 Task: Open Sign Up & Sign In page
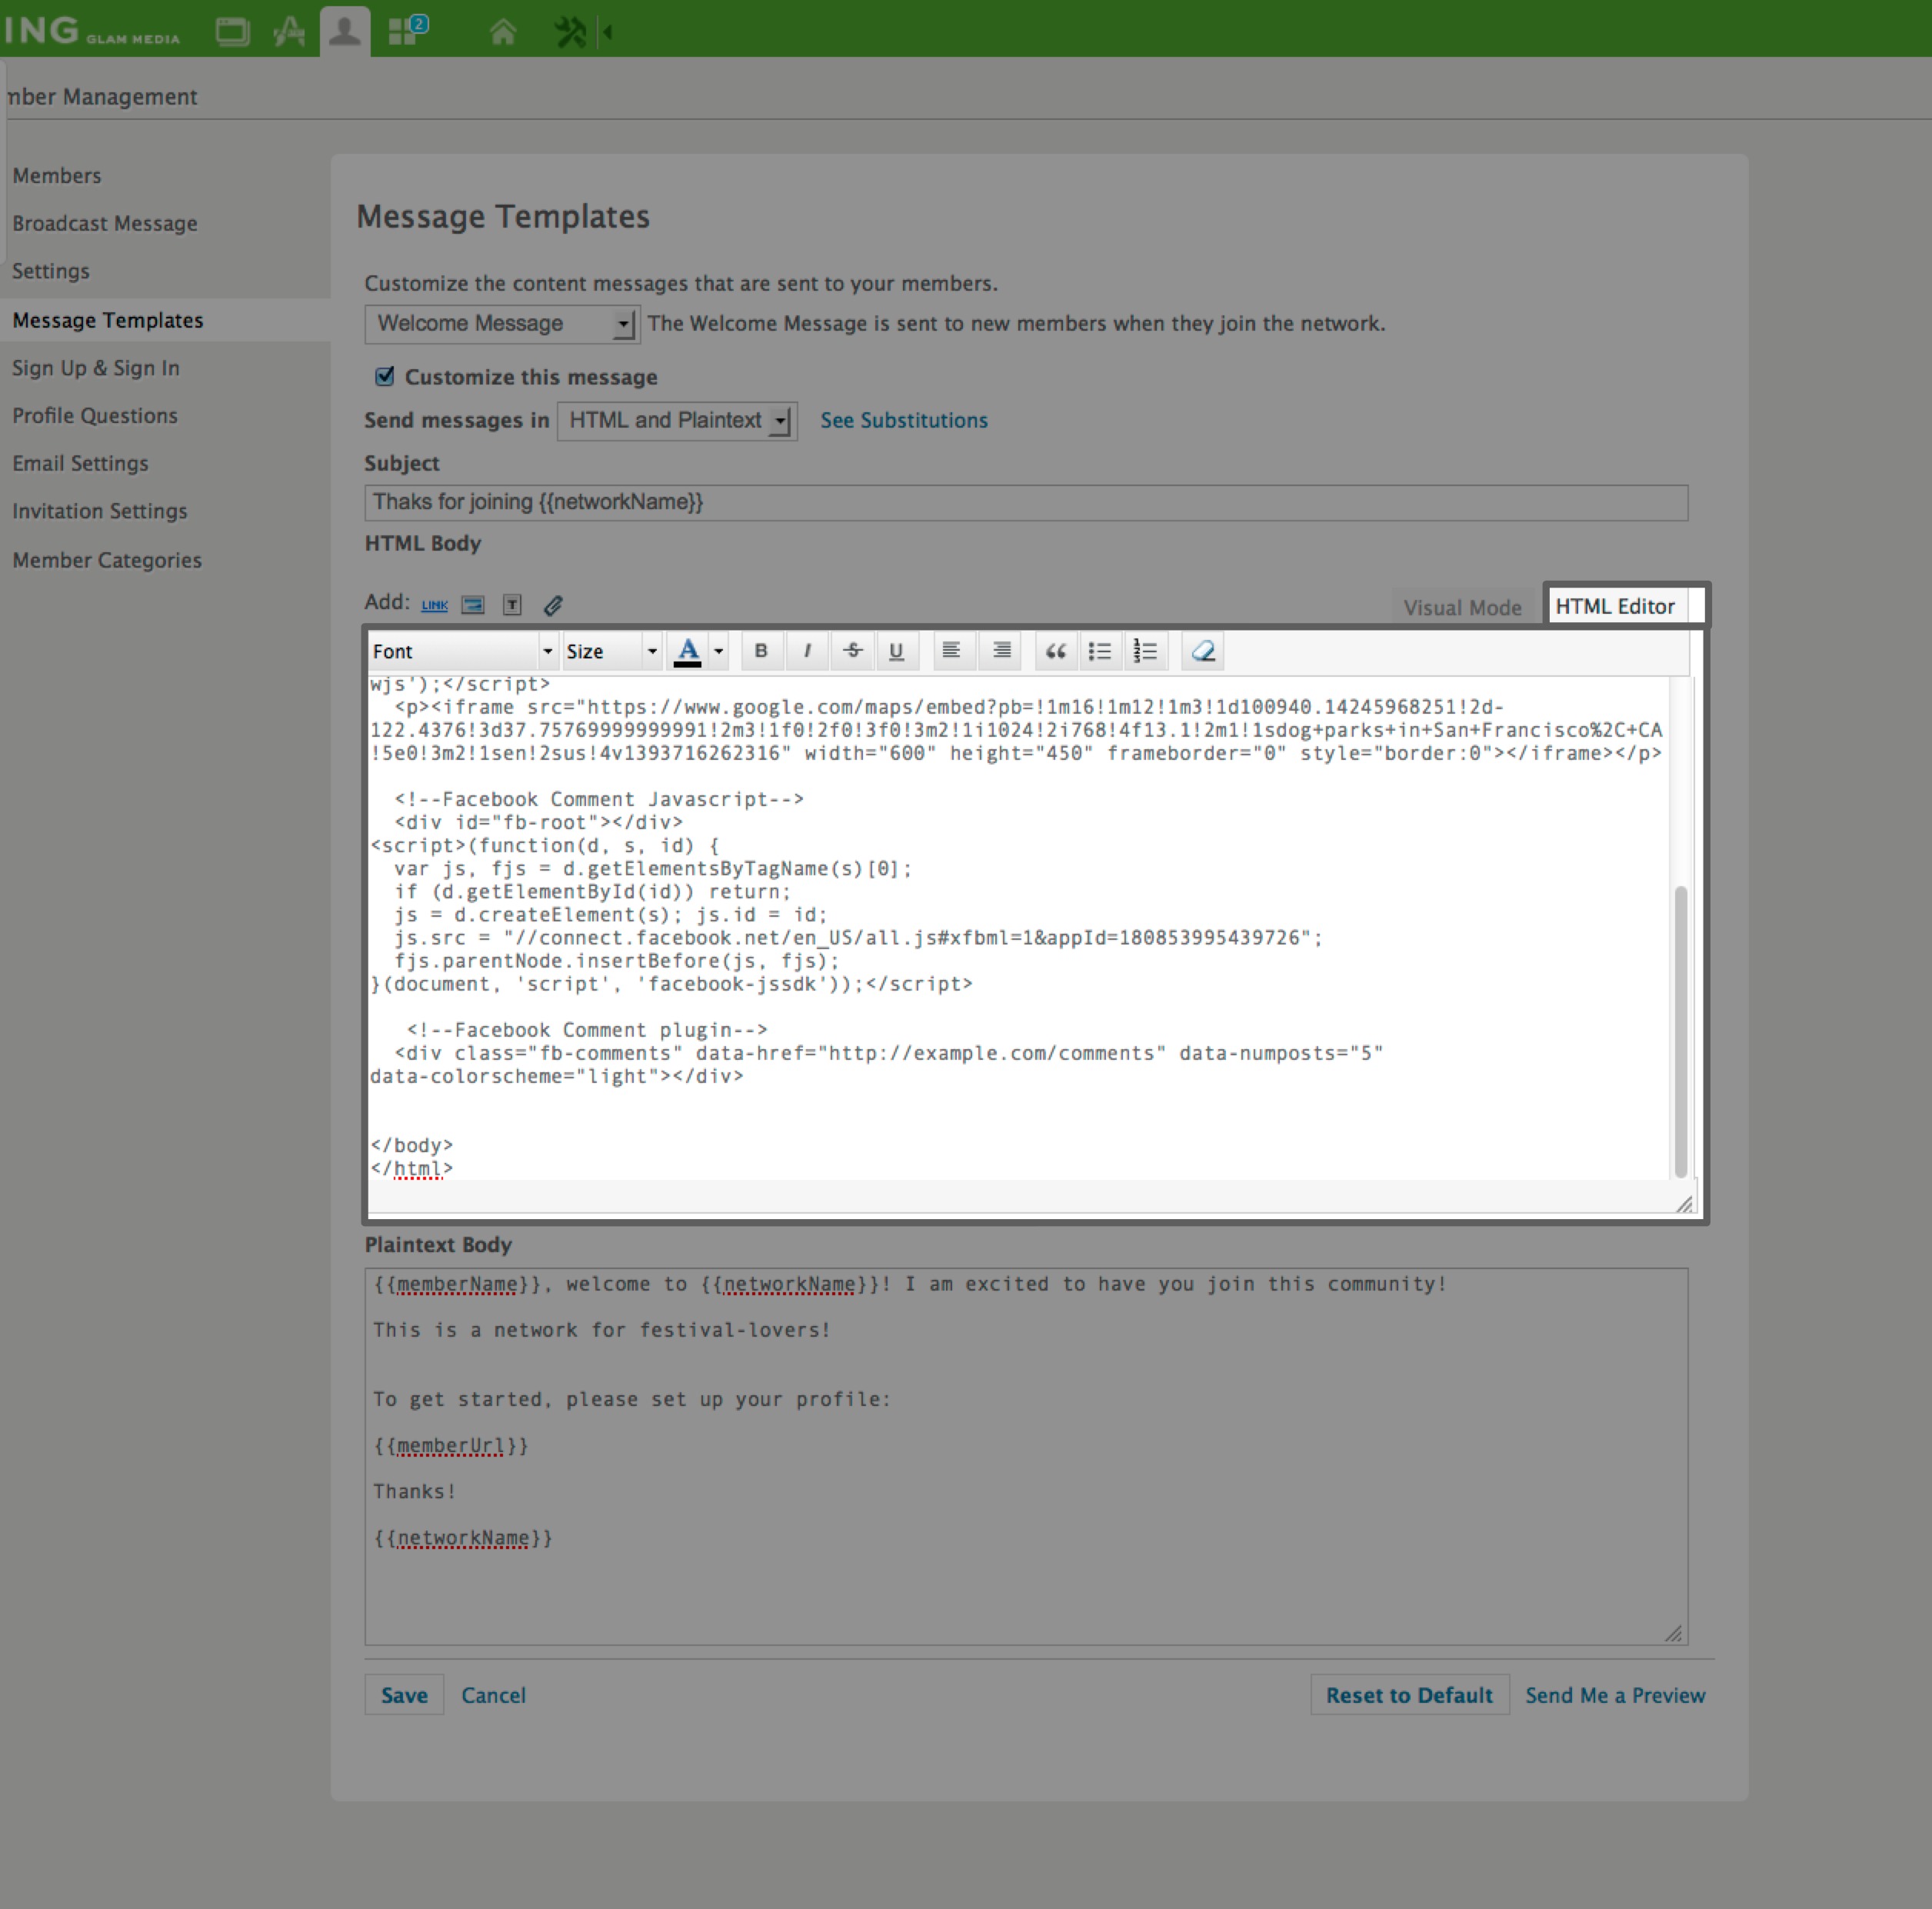tap(96, 368)
